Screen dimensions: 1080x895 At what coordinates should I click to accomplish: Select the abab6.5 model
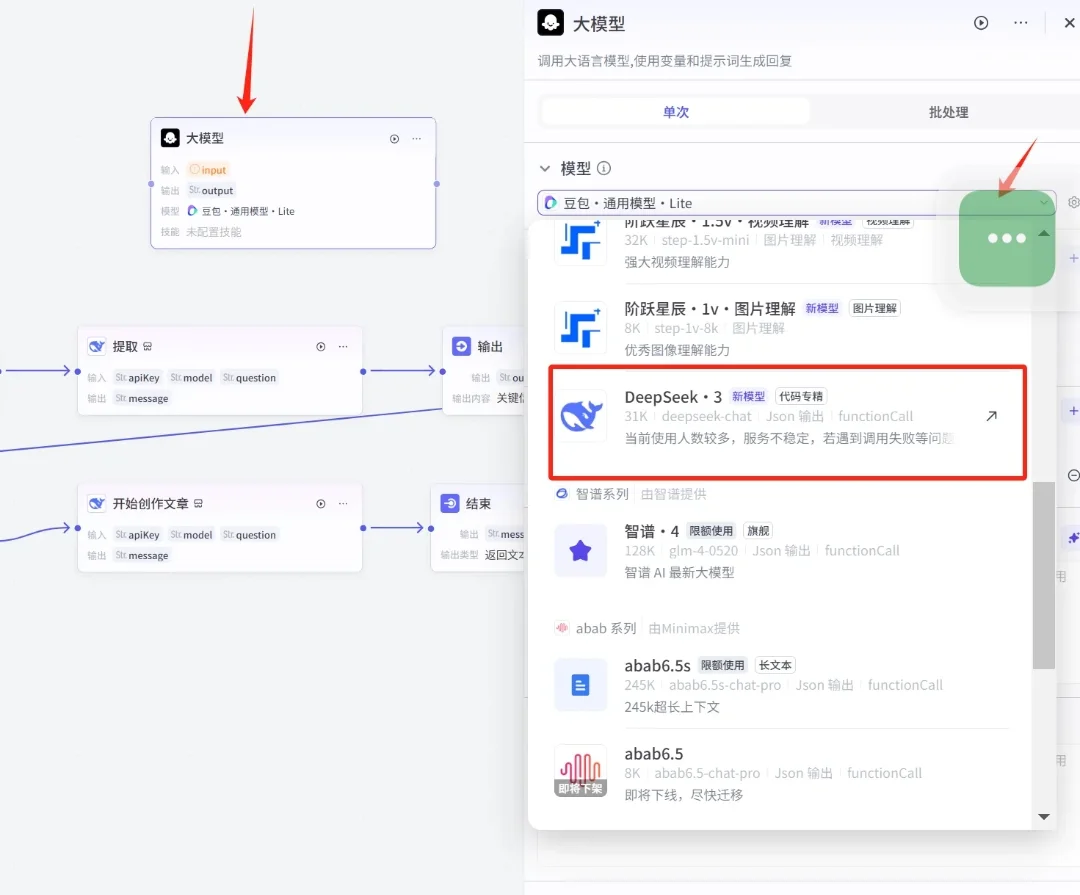click(x=782, y=773)
